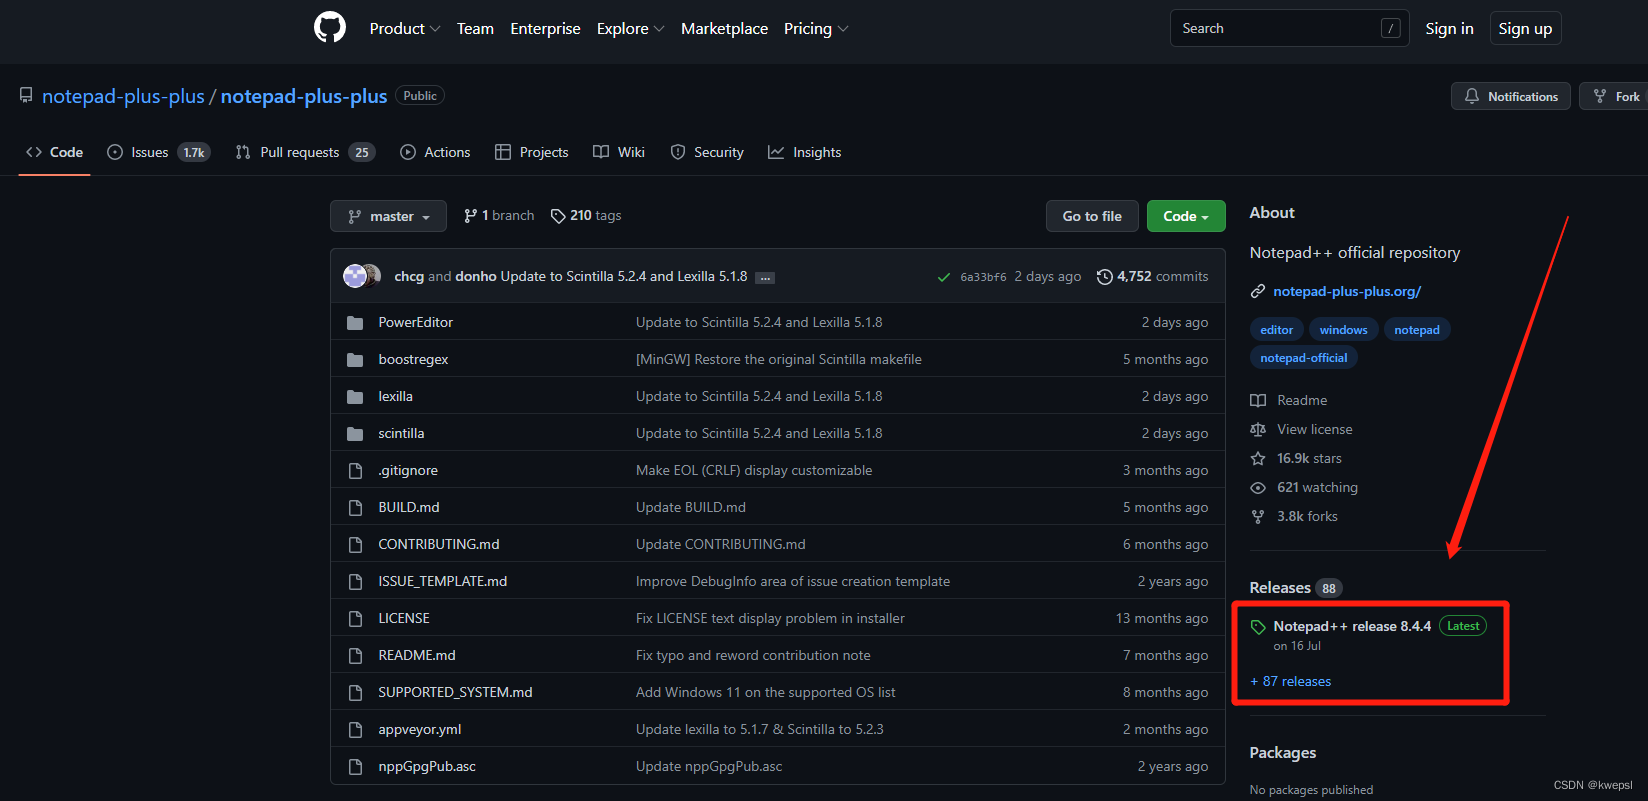Open the lexilla folder icon
Image resolution: width=1648 pixels, height=801 pixels.
pos(355,396)
